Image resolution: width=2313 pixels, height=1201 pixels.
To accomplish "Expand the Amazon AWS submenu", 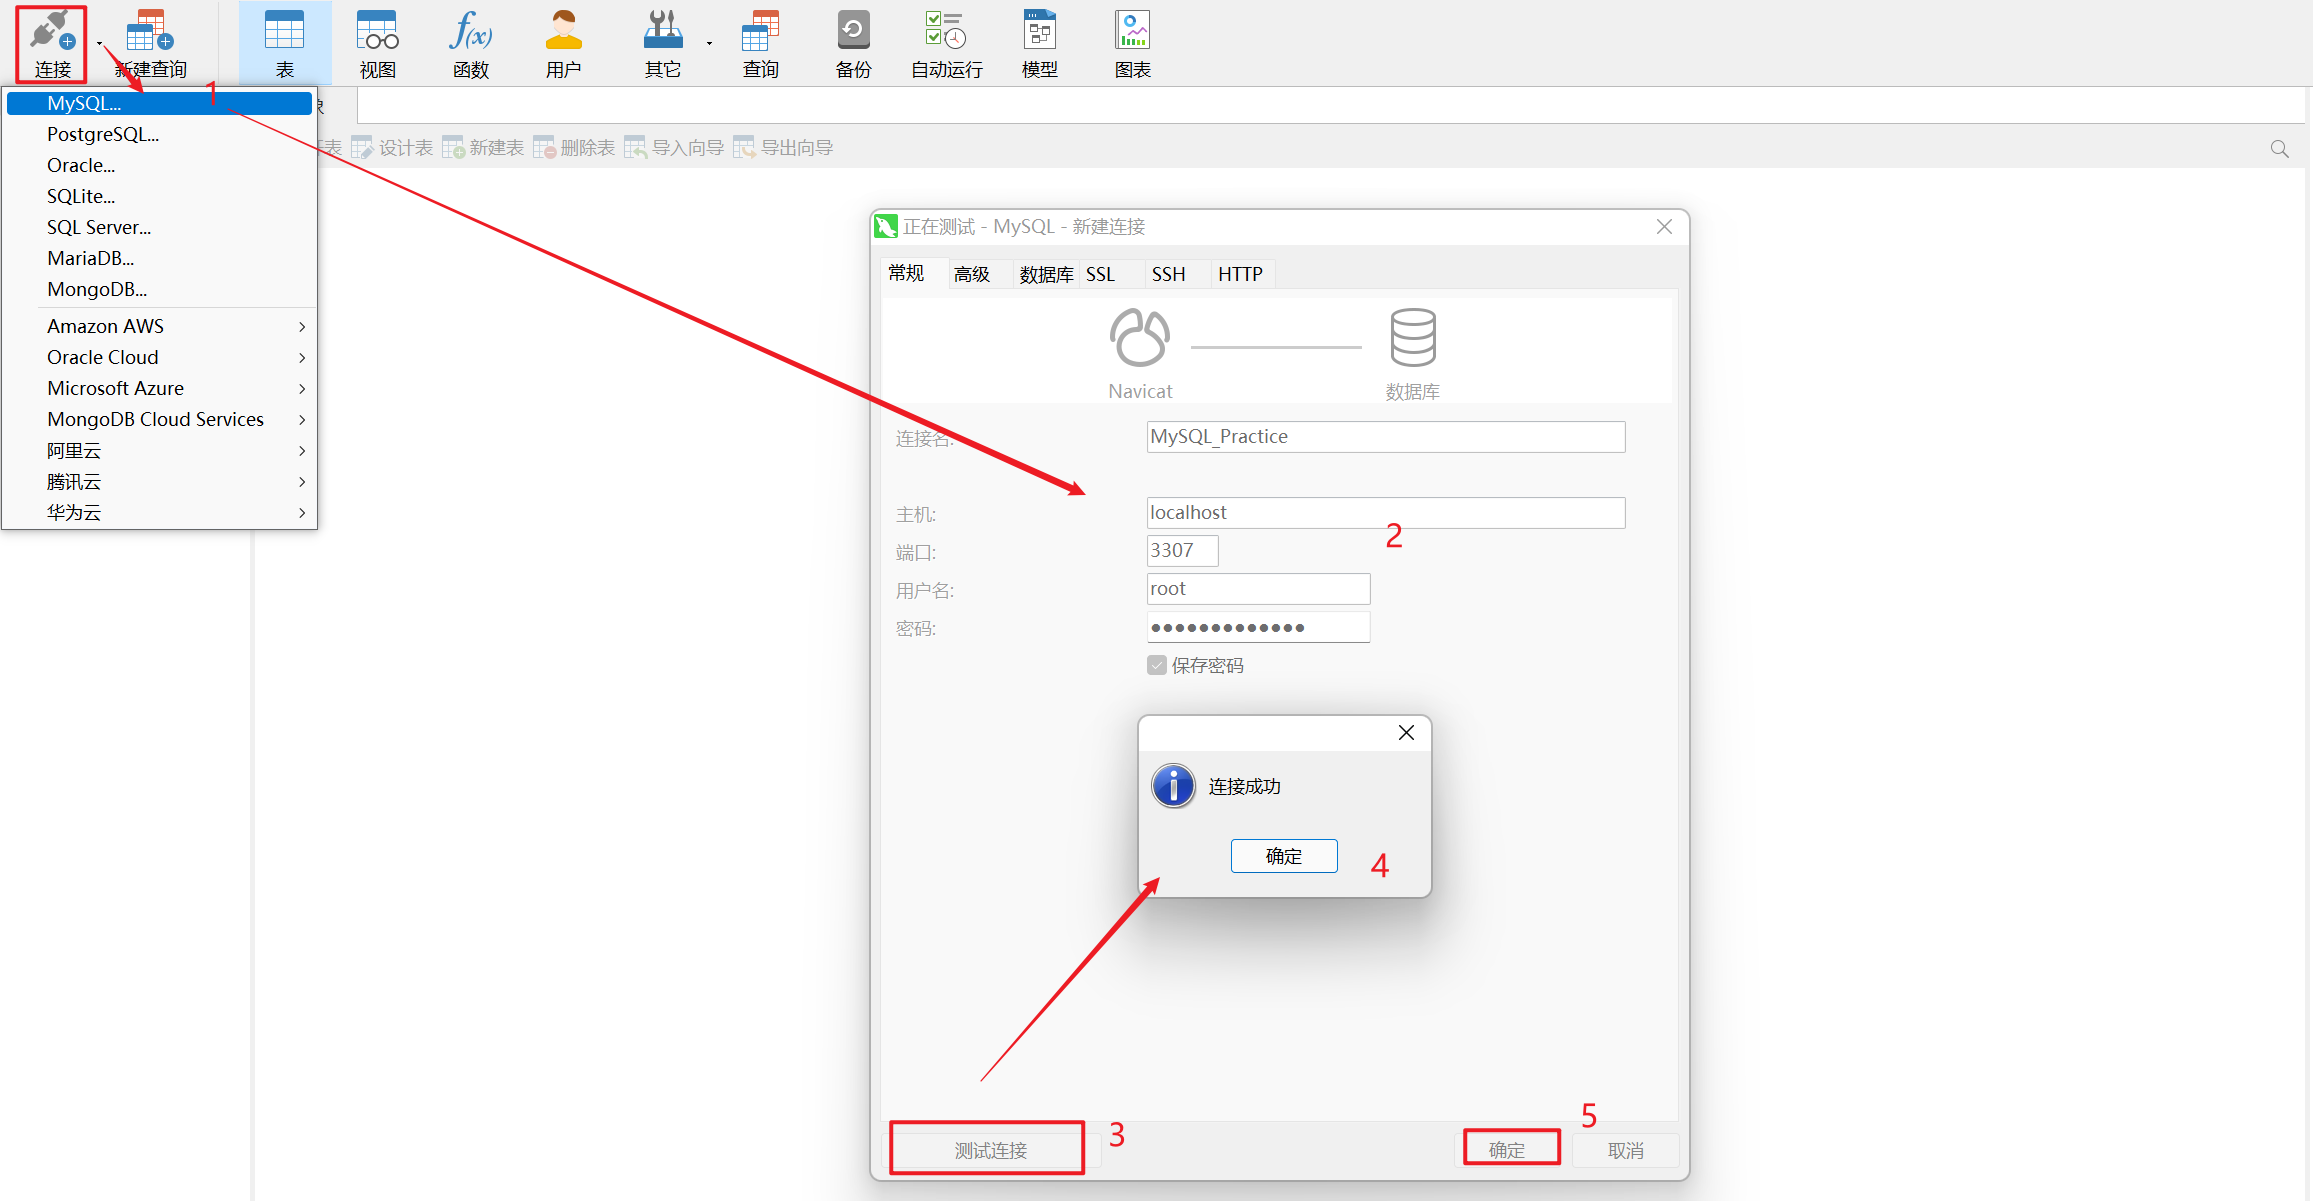I will tap(302, 327).
